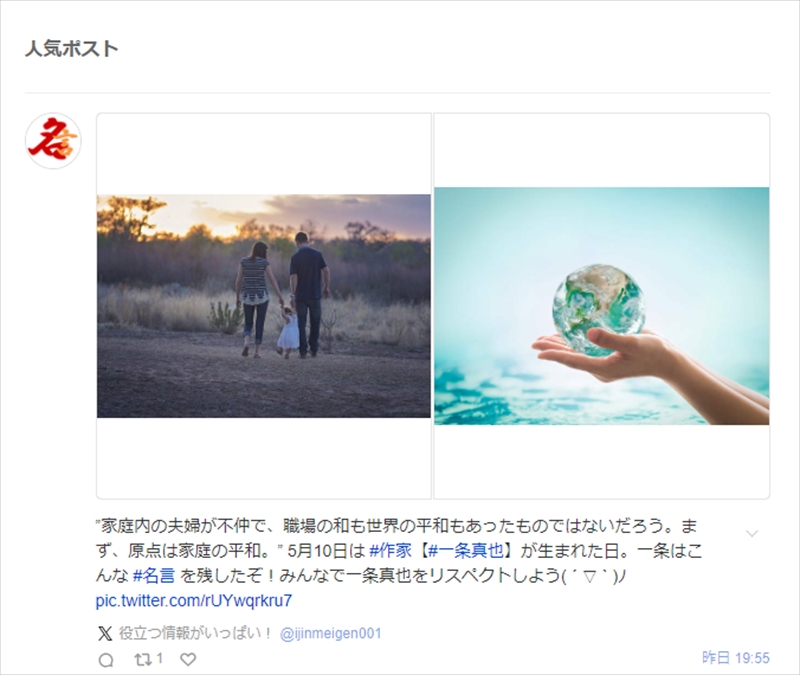Viewport: 800px width, 675px height.
Task: Expand the chevron menu beside the post text
Action: 752,534
